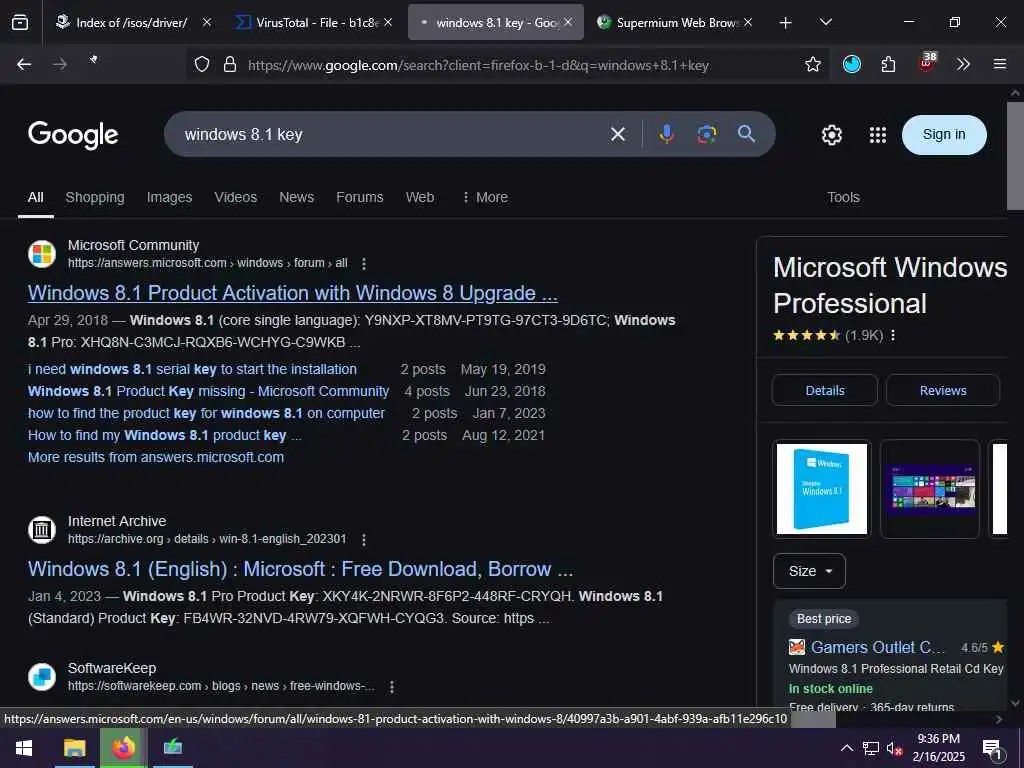Click the Google logo
The image size is (1024, 768).
pos(73,135)
